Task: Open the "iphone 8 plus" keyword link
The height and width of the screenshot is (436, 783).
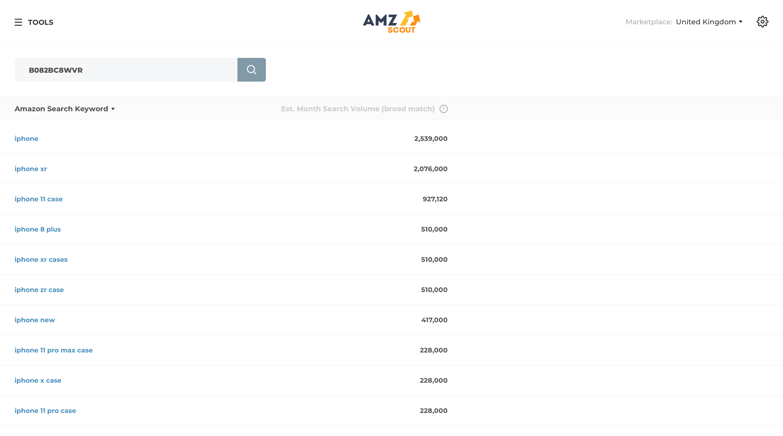Action: (x=37, y=229)
